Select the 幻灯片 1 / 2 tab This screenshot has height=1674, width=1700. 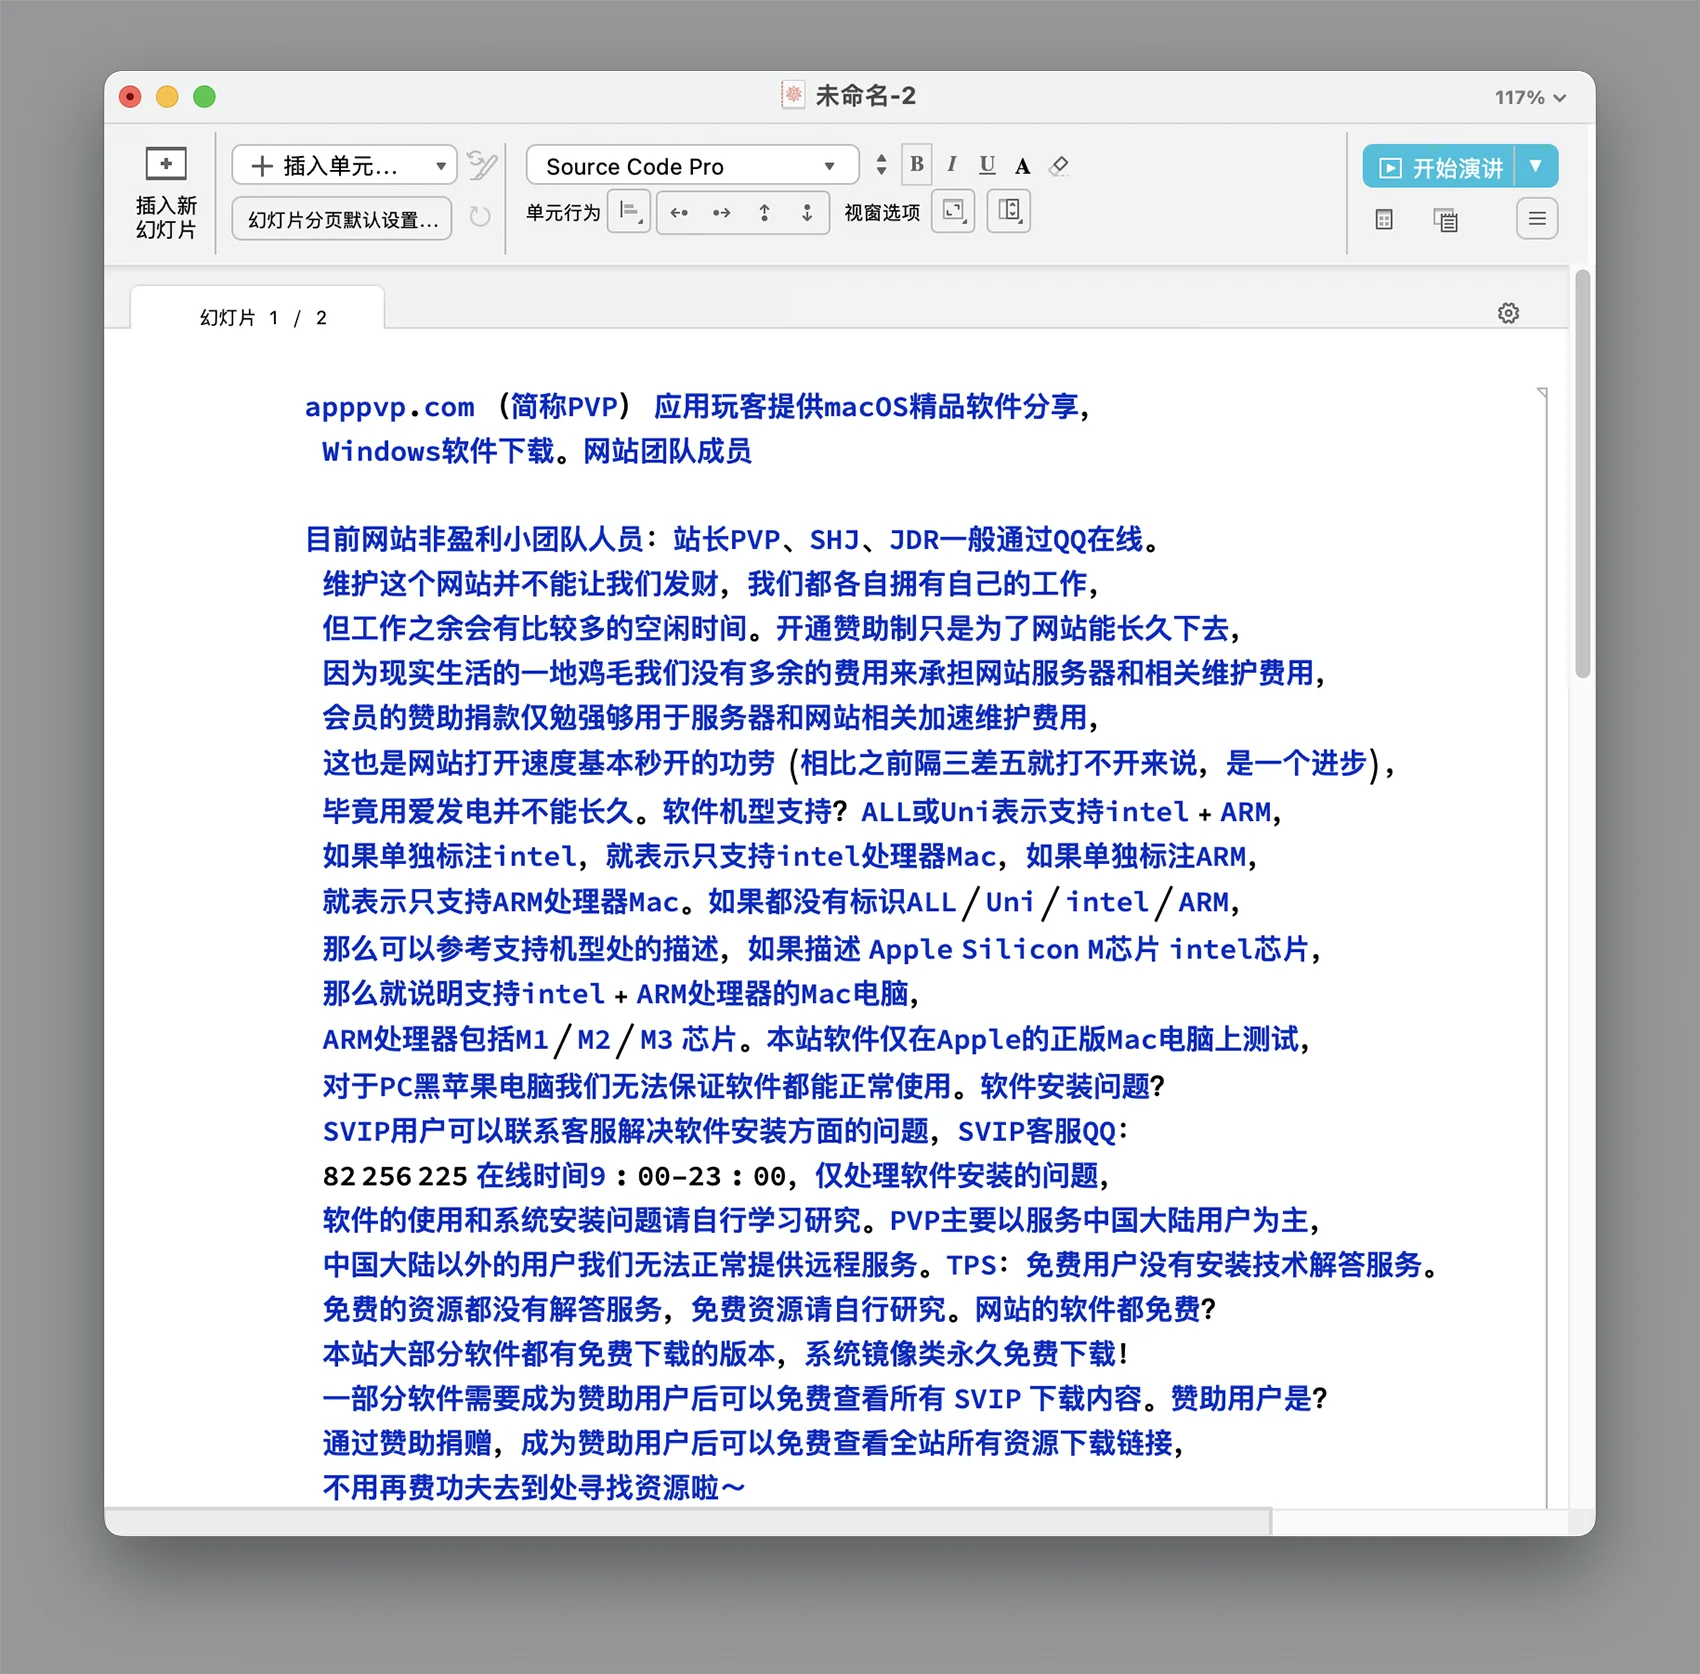pos(258,317)
